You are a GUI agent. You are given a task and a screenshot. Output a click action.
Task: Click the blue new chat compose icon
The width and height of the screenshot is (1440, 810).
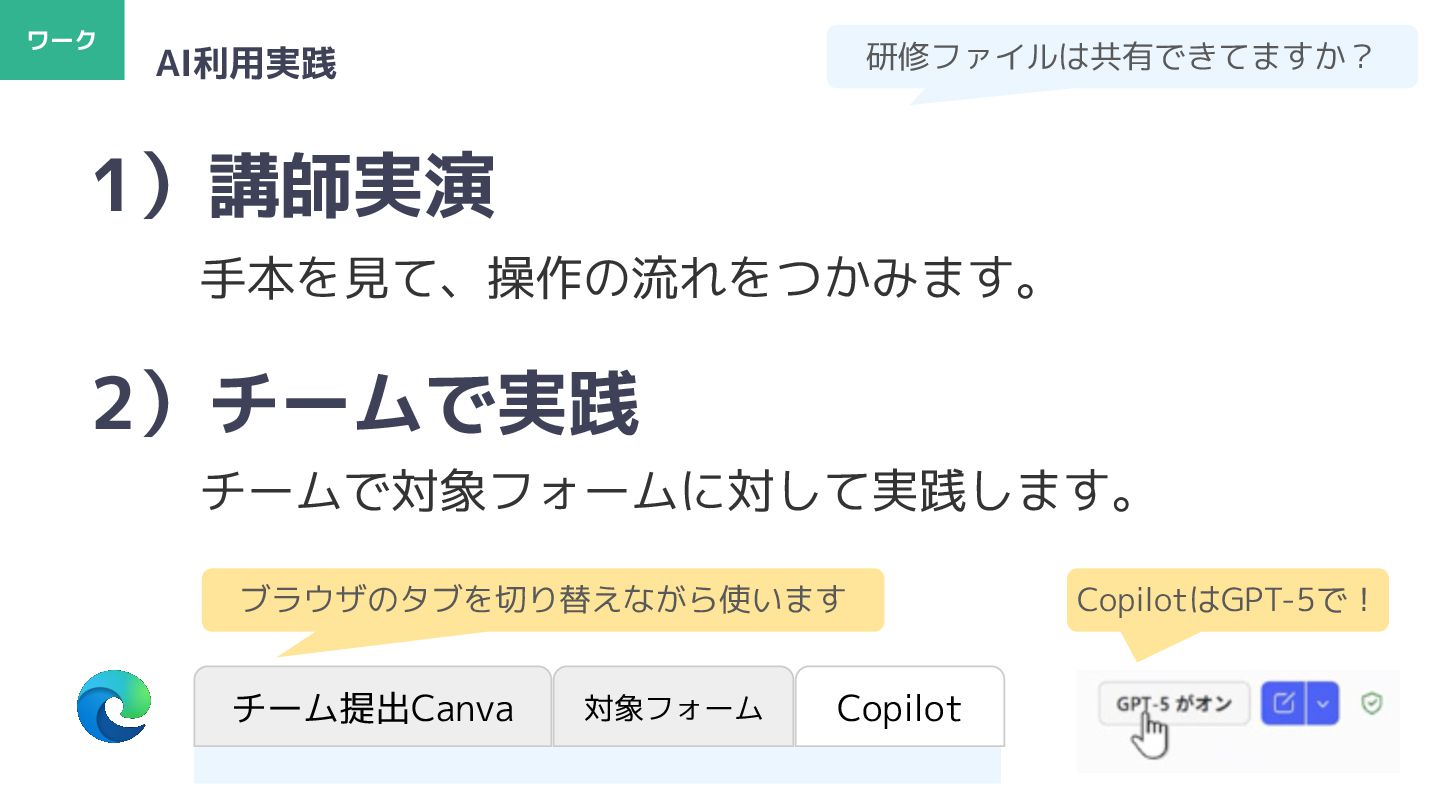pos(1285,704)
